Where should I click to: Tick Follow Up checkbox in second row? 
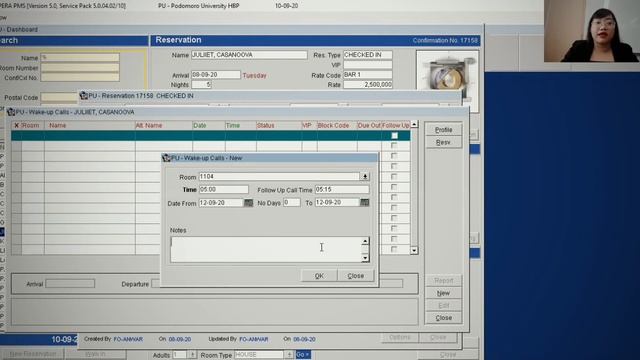point(394,145)
